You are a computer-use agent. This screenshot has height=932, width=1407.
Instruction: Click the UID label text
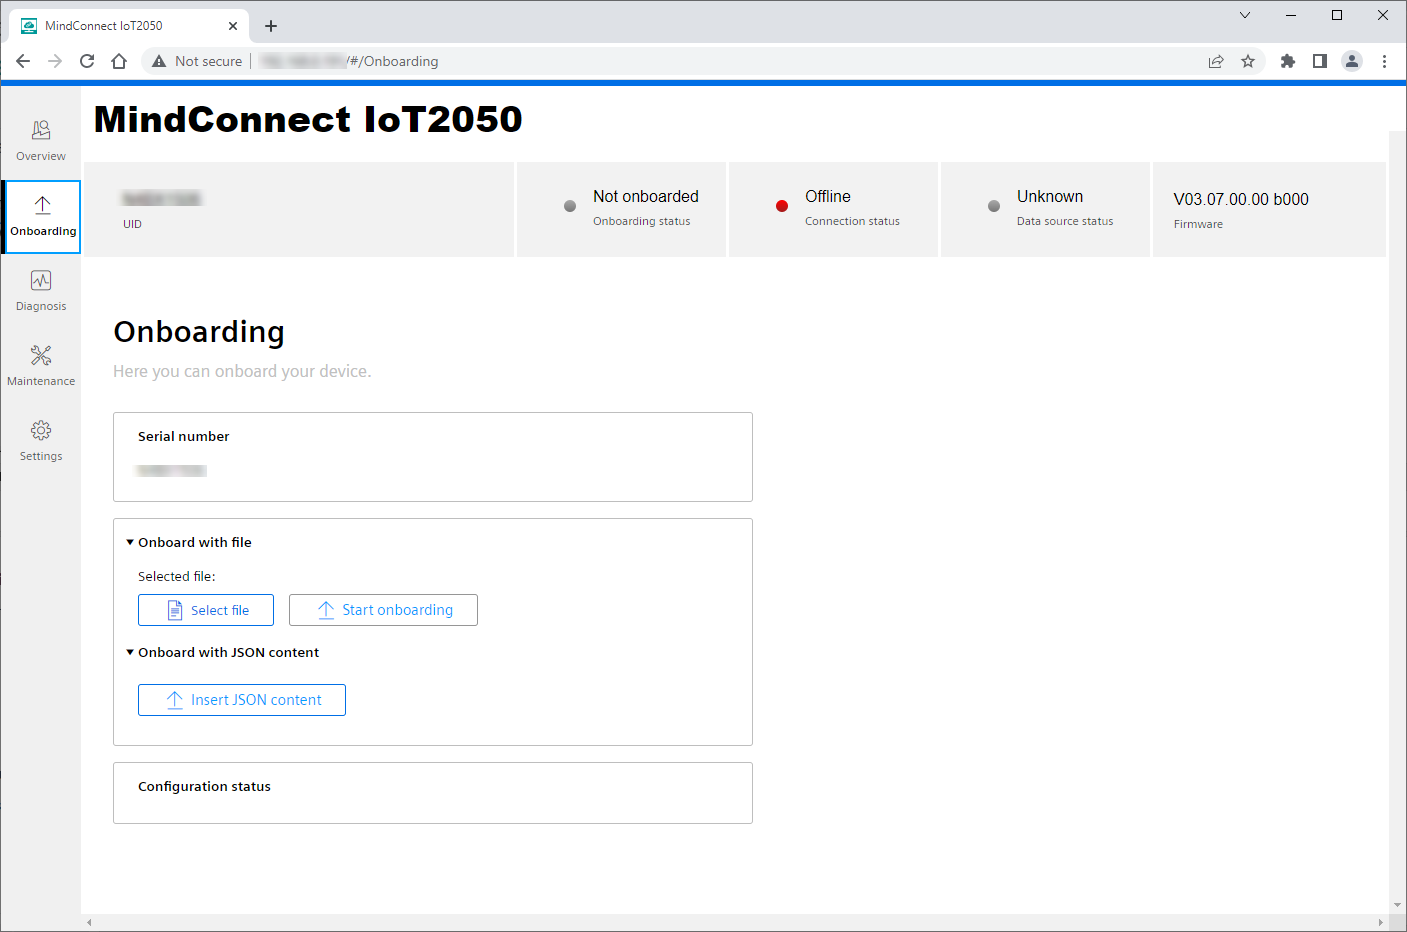132,224
